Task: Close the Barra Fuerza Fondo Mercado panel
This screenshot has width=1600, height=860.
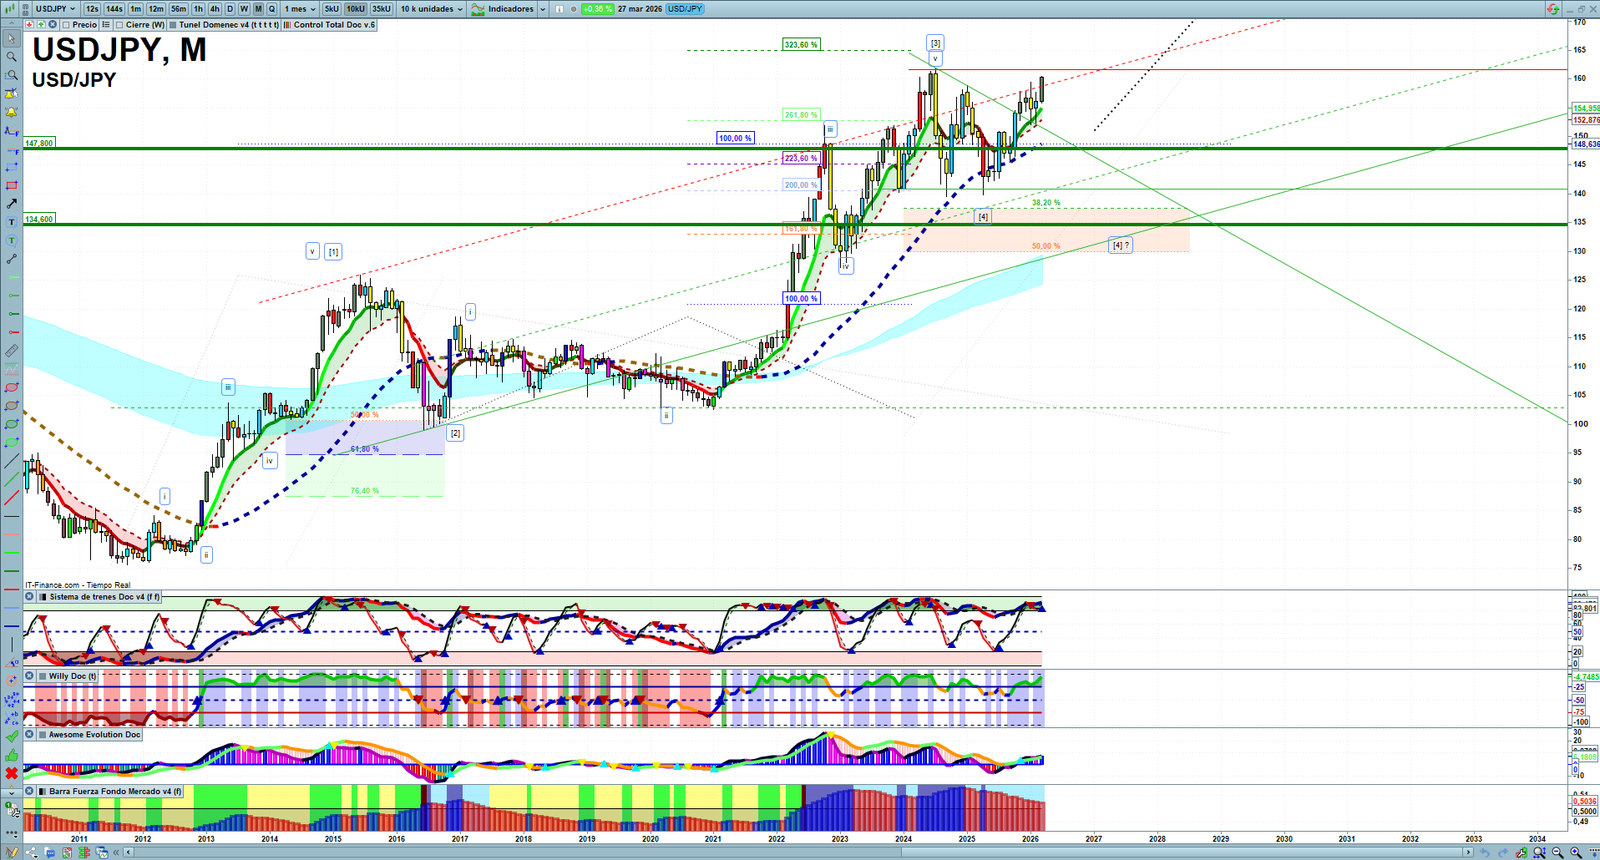Action: point(29,791)
